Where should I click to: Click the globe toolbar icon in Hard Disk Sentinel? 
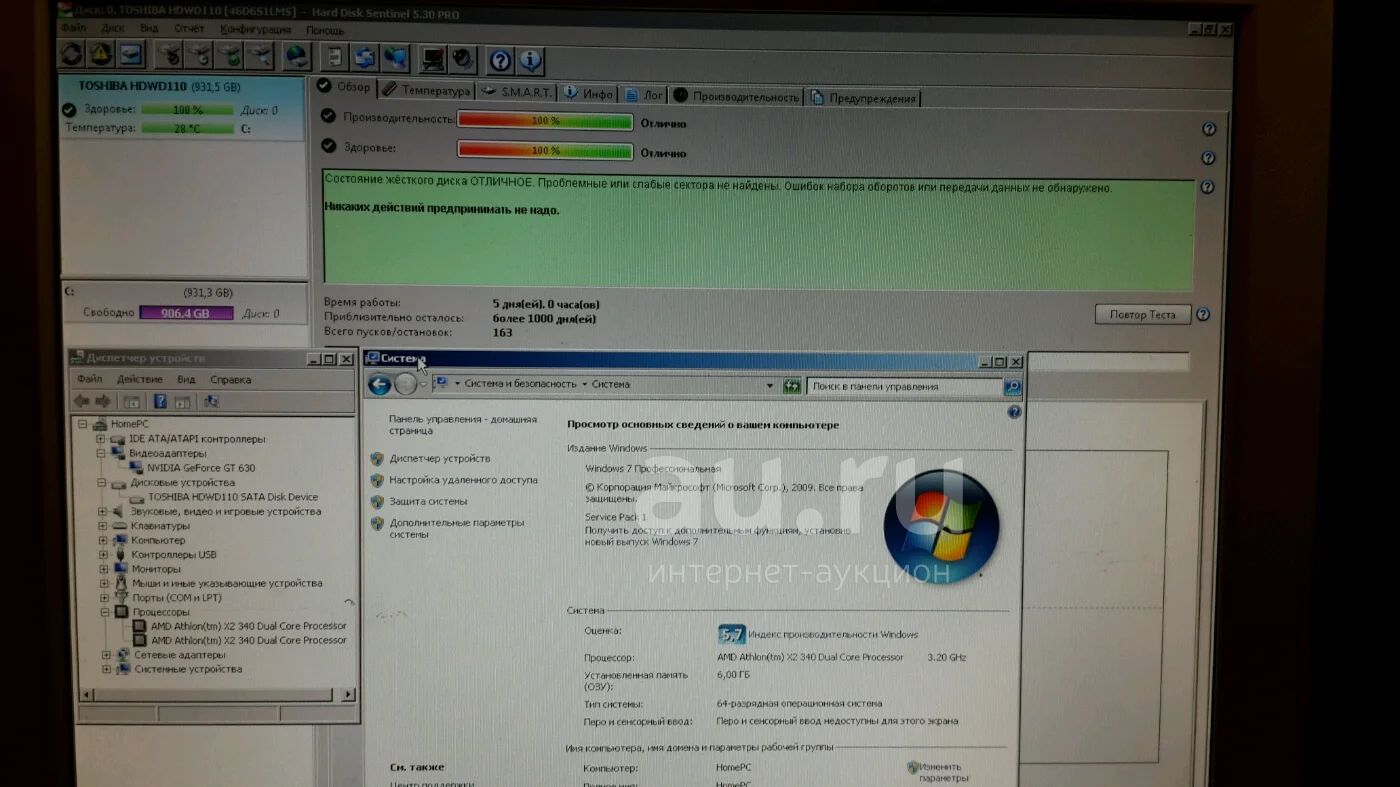click(297, 57)
